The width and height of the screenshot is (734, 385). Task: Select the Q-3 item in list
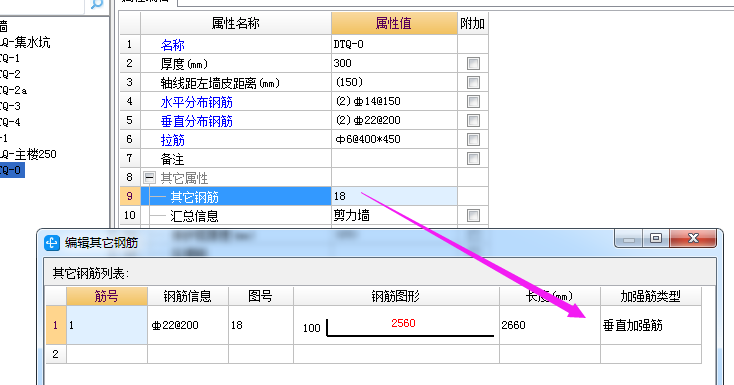[10, 106]
